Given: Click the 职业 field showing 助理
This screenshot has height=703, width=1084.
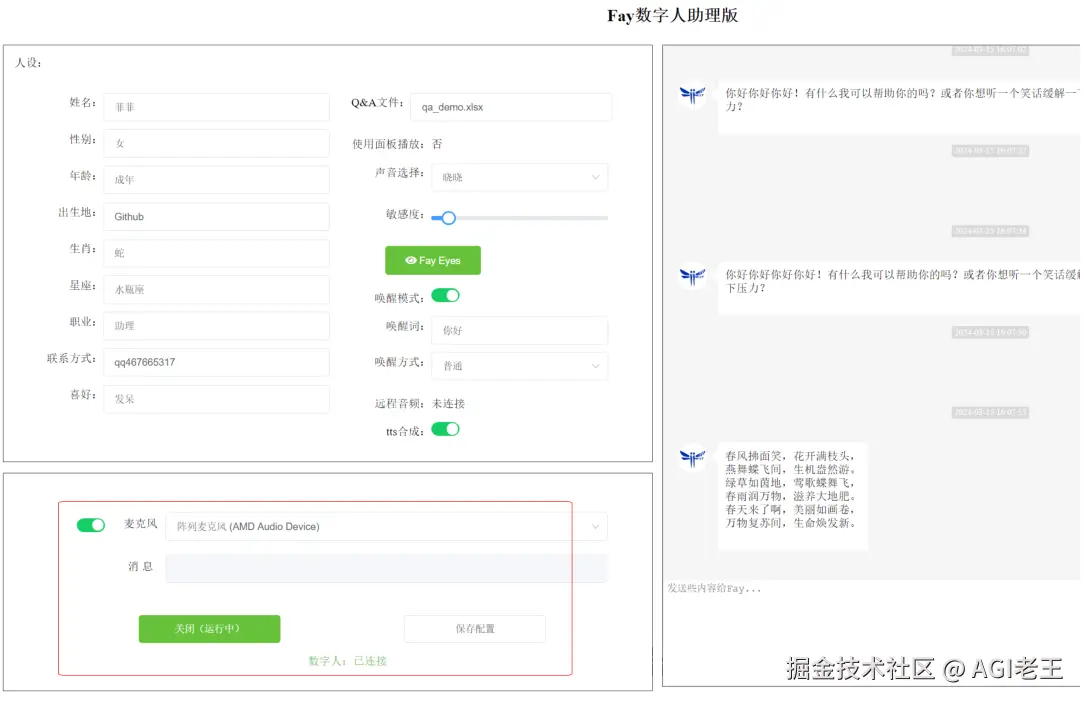Looking at the screenshot, I should [216, 326].
